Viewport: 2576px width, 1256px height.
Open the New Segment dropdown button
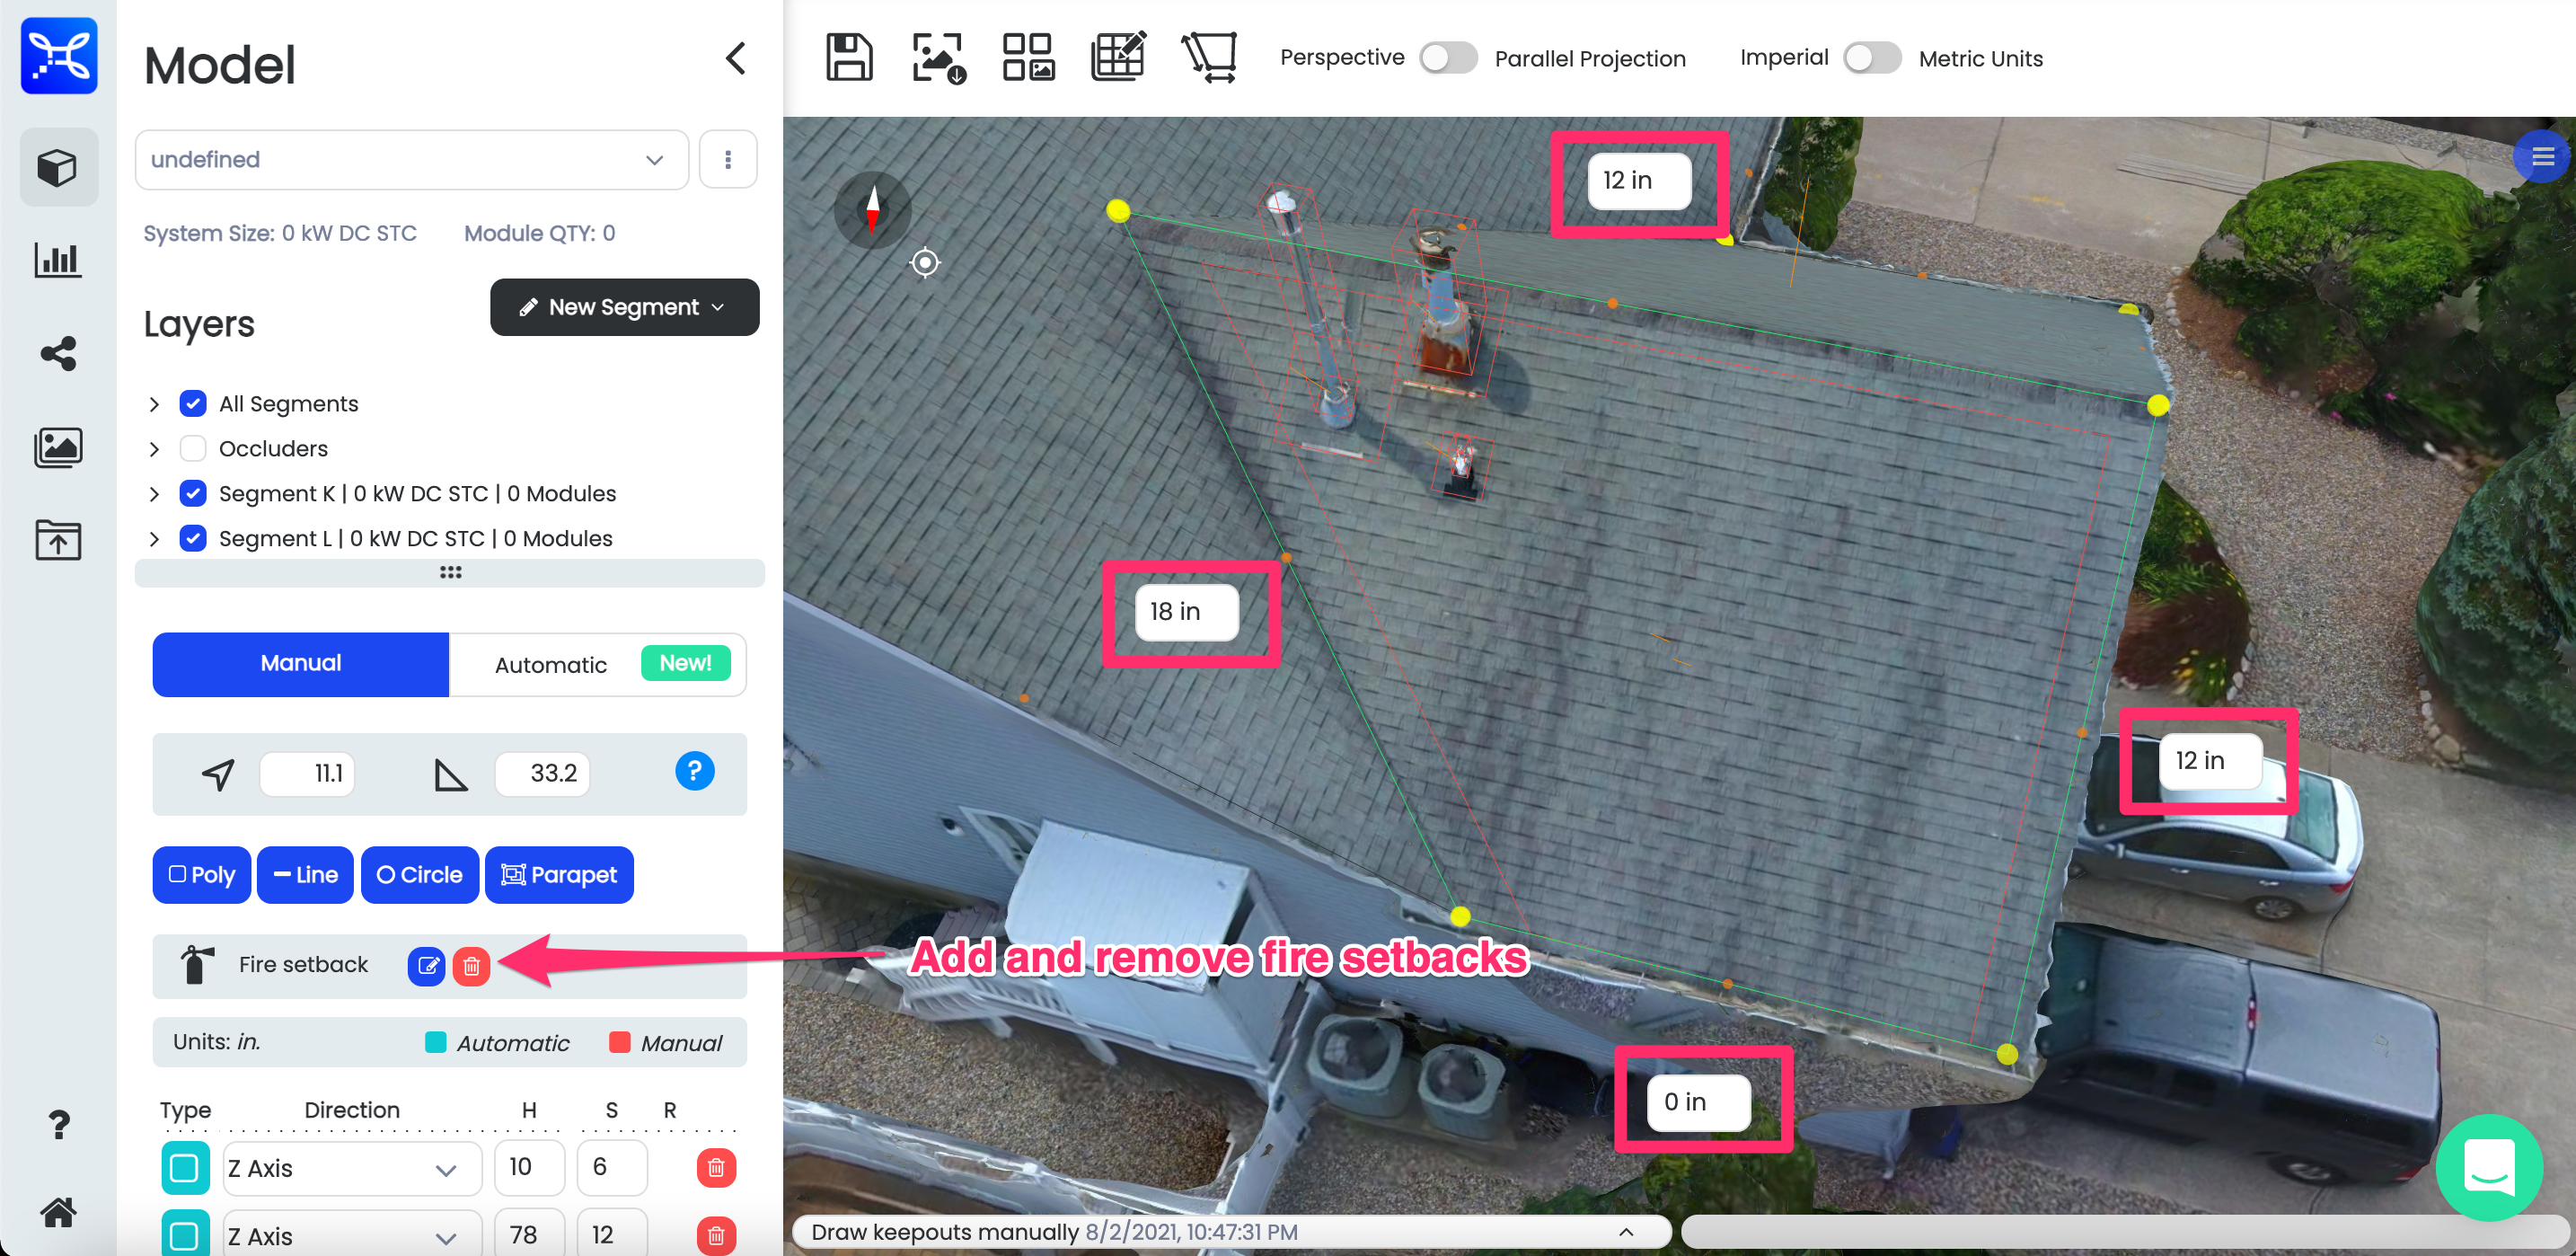point(624,307)
